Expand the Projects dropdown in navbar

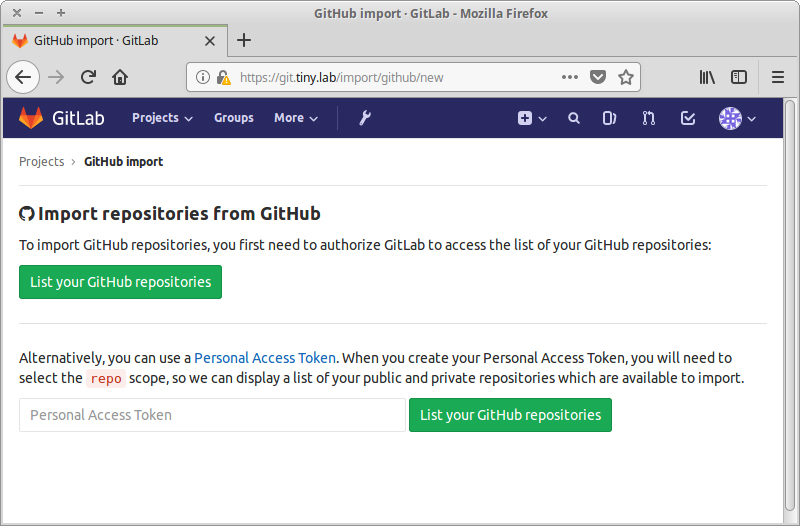click(x=162, y=118)
